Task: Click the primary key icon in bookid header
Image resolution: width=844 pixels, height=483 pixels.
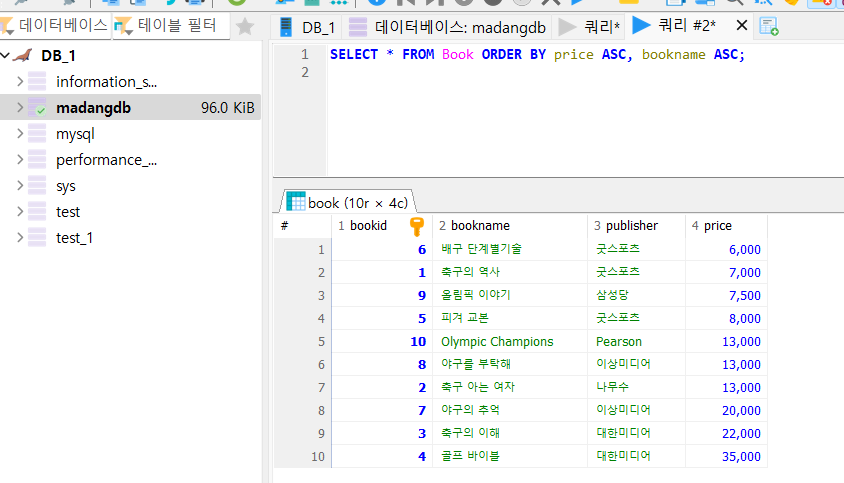Action: [x=417, y=226]
